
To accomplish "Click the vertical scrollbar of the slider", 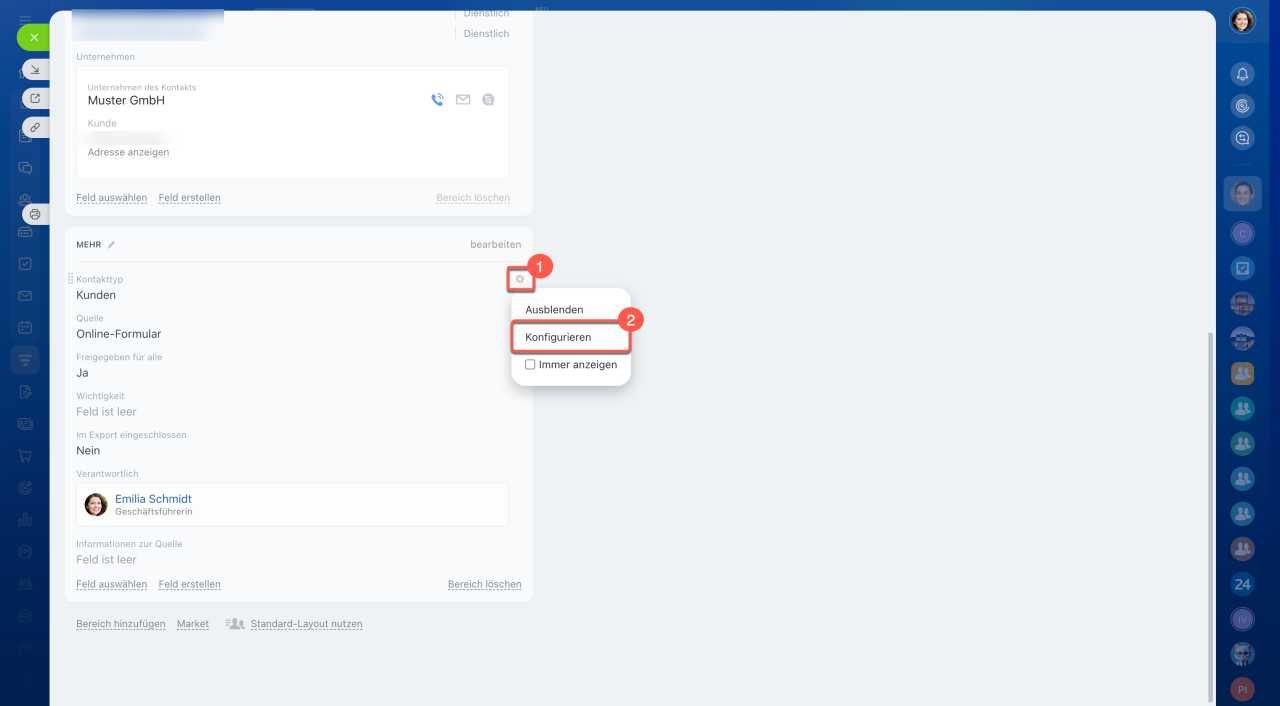I will click(x=1210, y=515).
